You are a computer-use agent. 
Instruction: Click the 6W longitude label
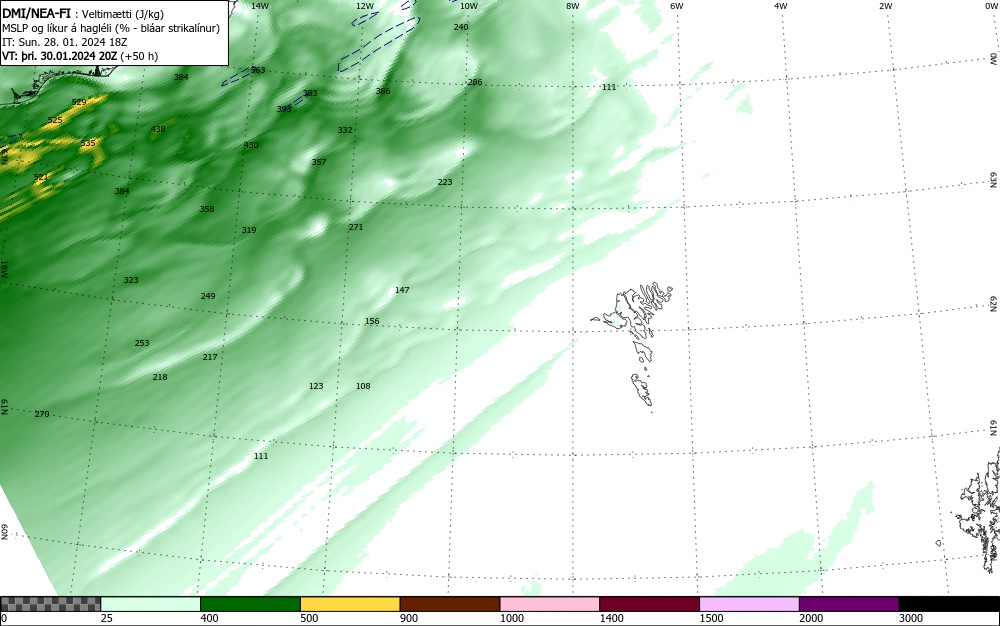[x=677, y=6]
